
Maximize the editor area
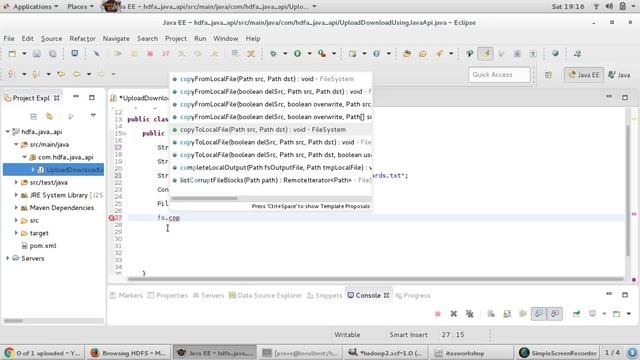point(625,97)
